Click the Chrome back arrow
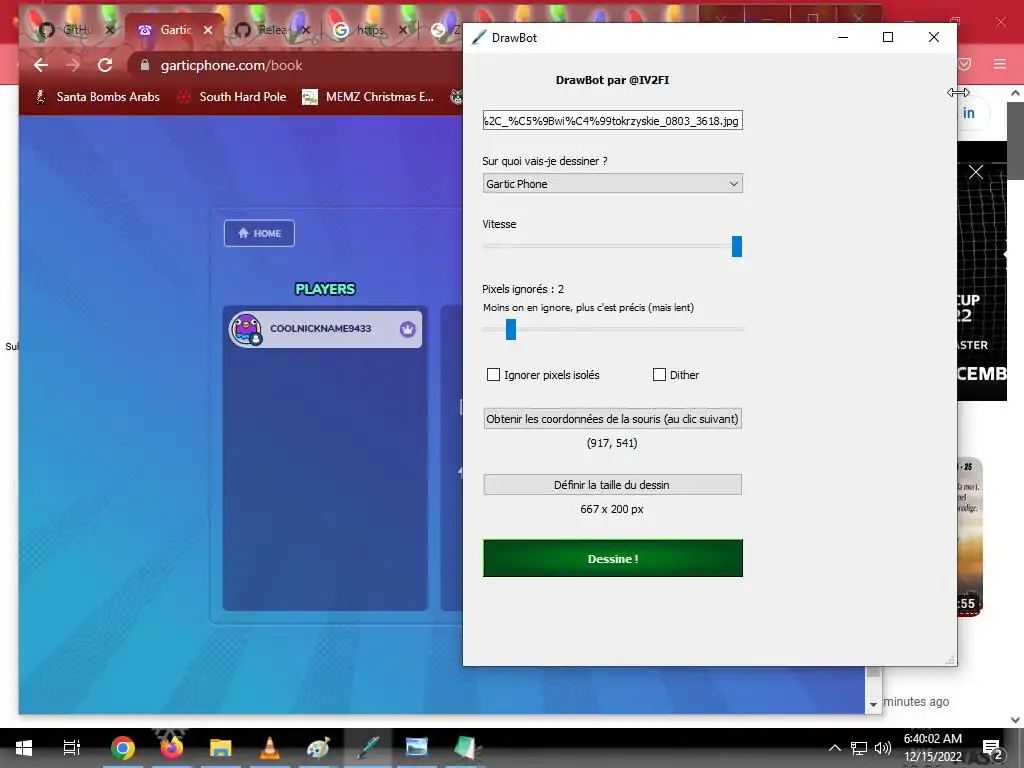This screenshot has height=768, width=1024. 40,65
